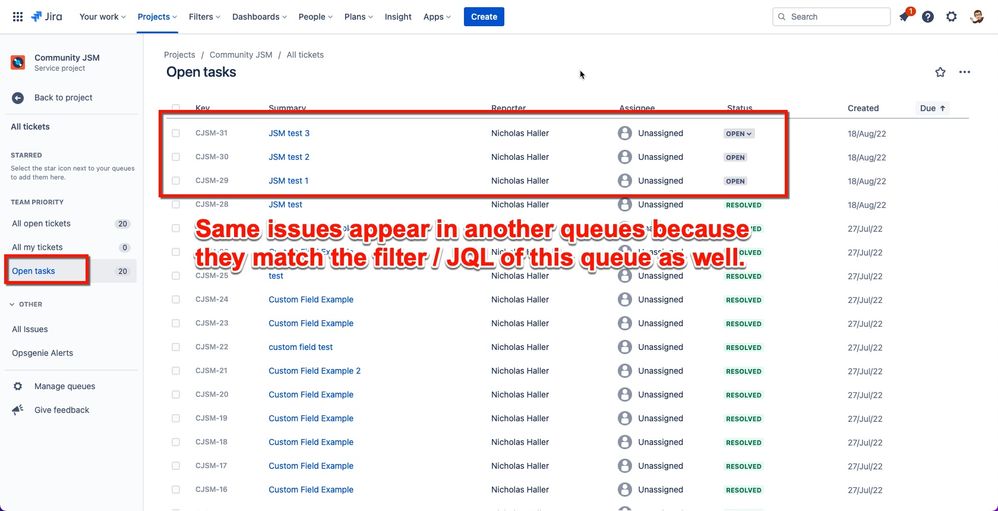The width and height of the screenshot is (998, 511).
Task: Click the Give feedback link
Action: click(x=62, y=410)
